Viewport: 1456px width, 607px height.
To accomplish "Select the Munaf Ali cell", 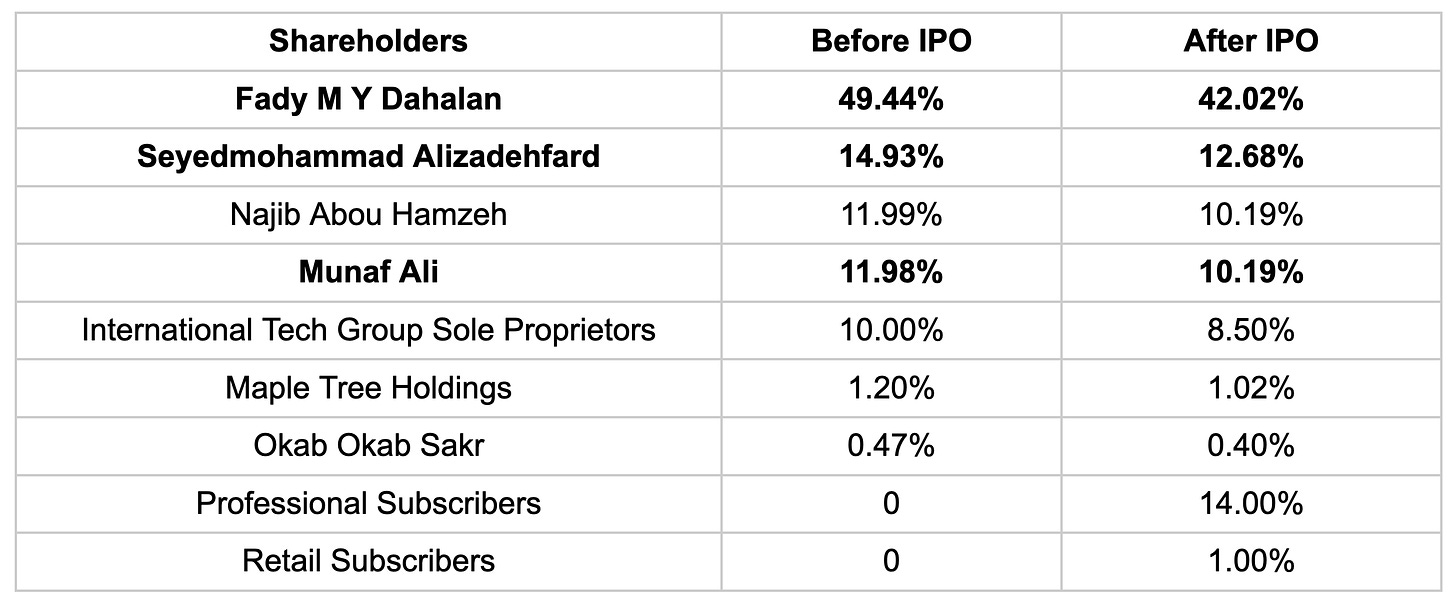I will 368,272.
